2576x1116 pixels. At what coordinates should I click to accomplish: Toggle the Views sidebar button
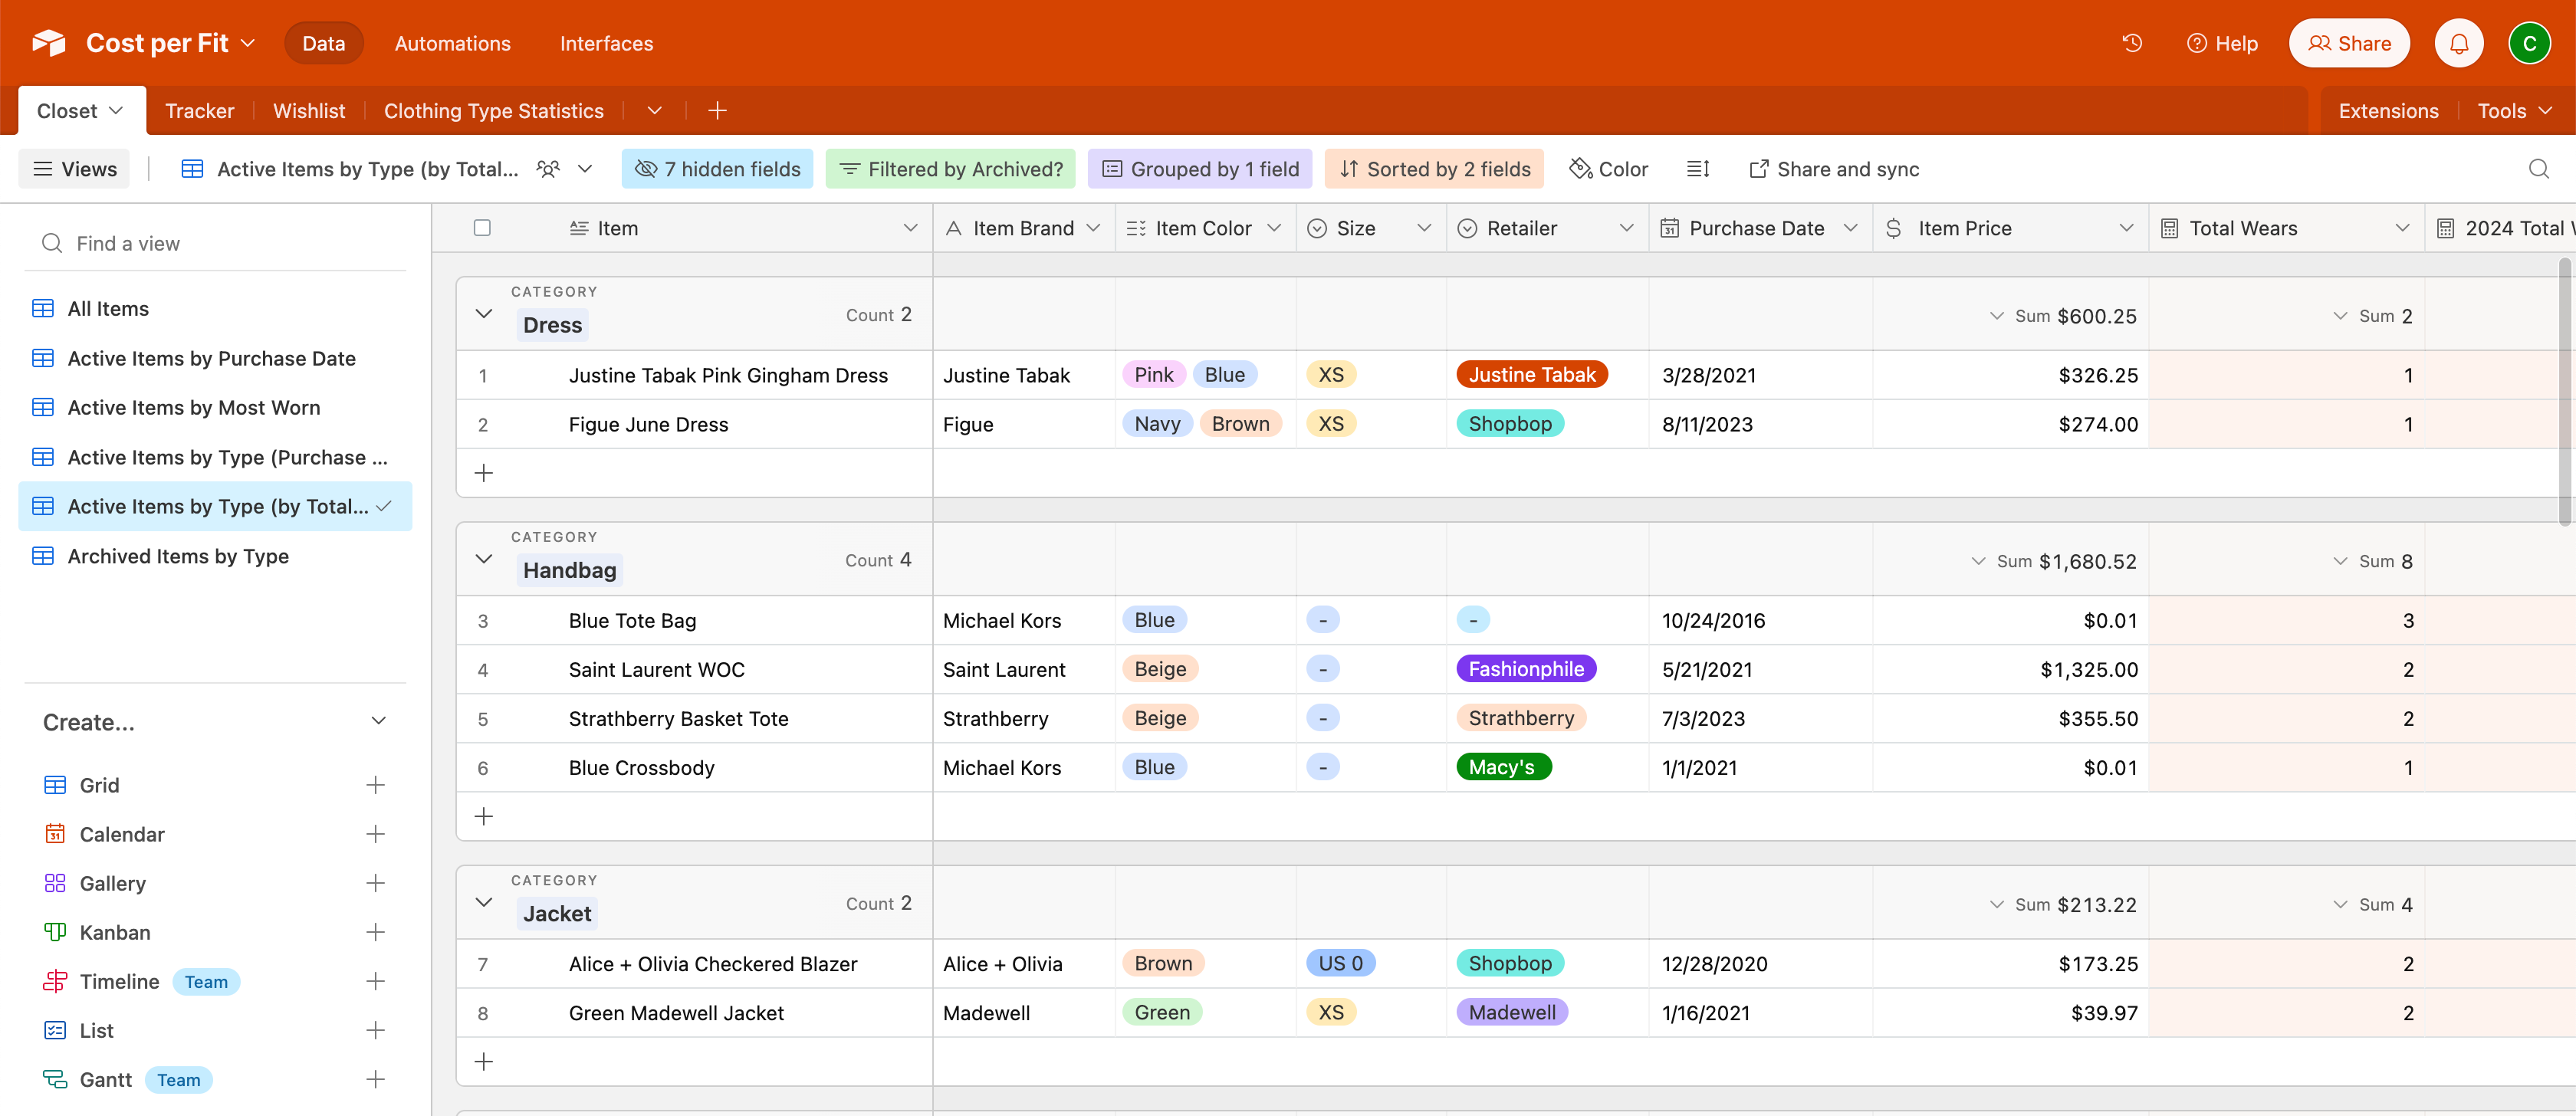[75, 169]
